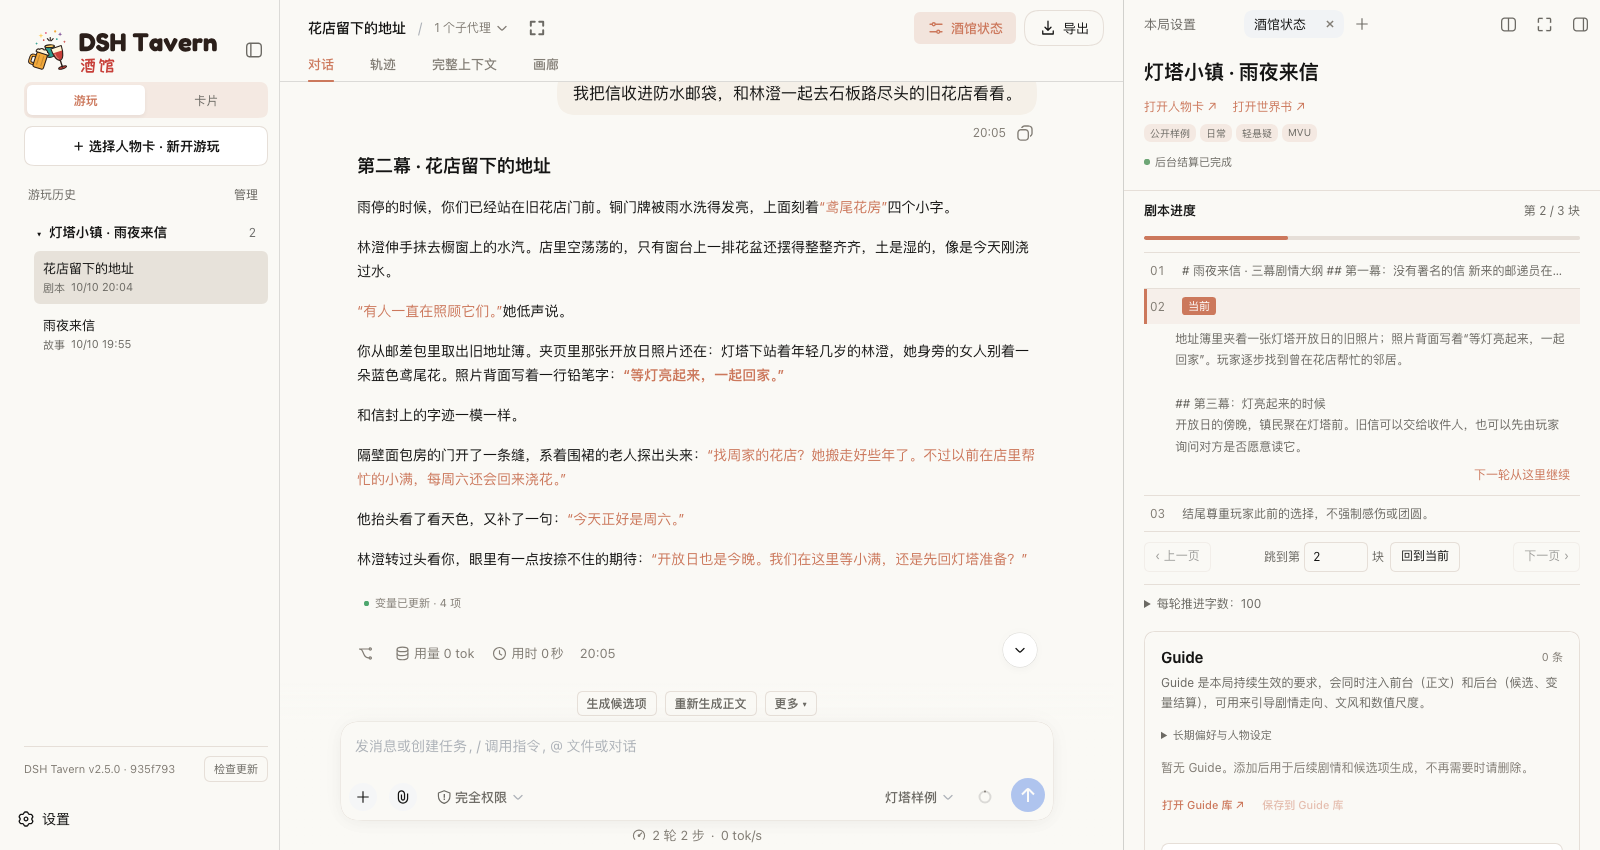
Task: Click the paperclip icon in composer
Action: [x=403, y=797]
